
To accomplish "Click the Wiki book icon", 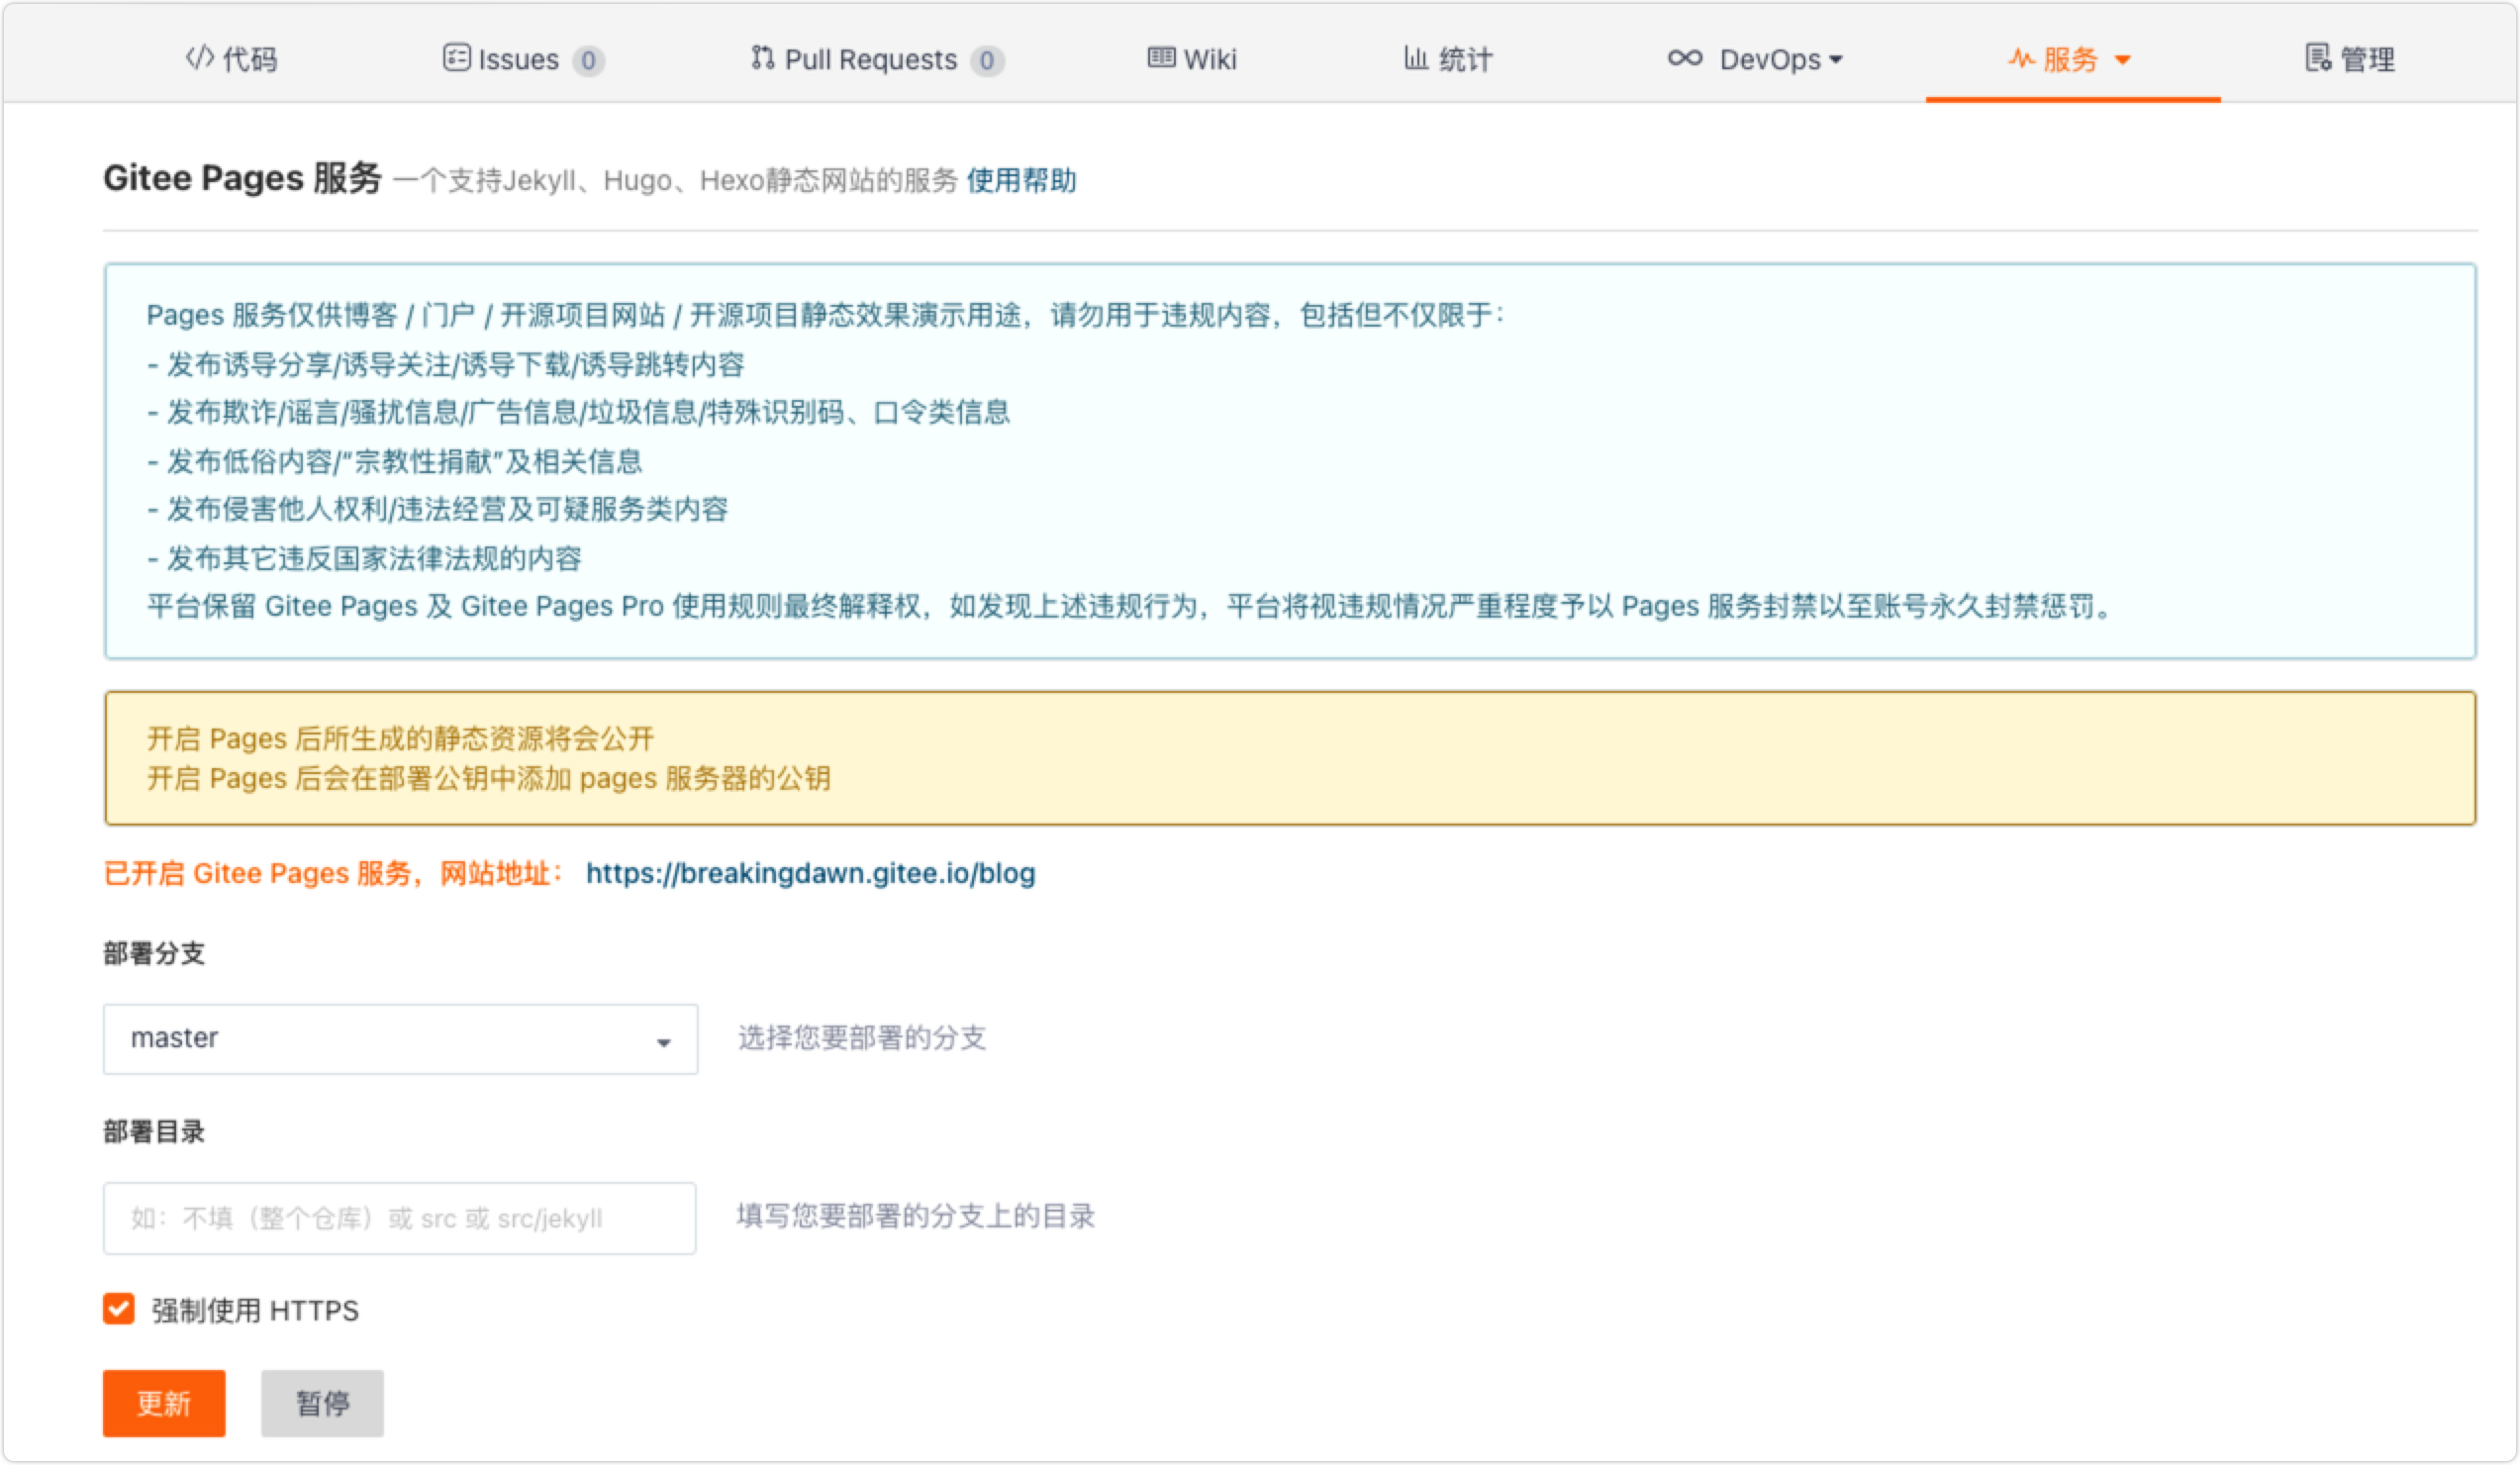I will tap(1161, 58).
